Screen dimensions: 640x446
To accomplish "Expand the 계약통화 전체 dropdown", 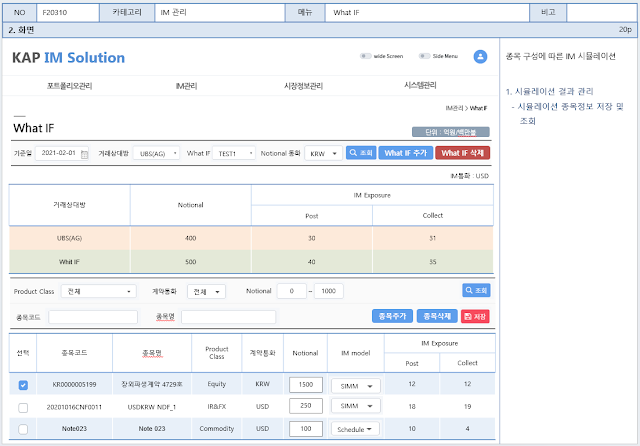I will click(206, 292).
